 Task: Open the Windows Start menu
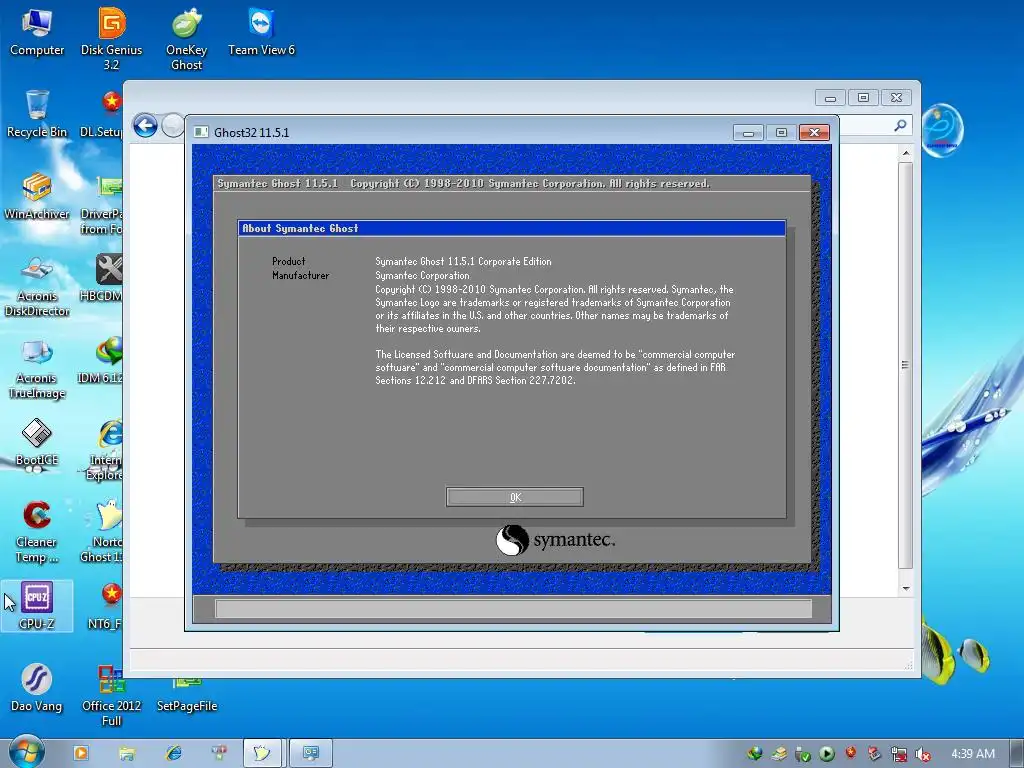[26, 753]
